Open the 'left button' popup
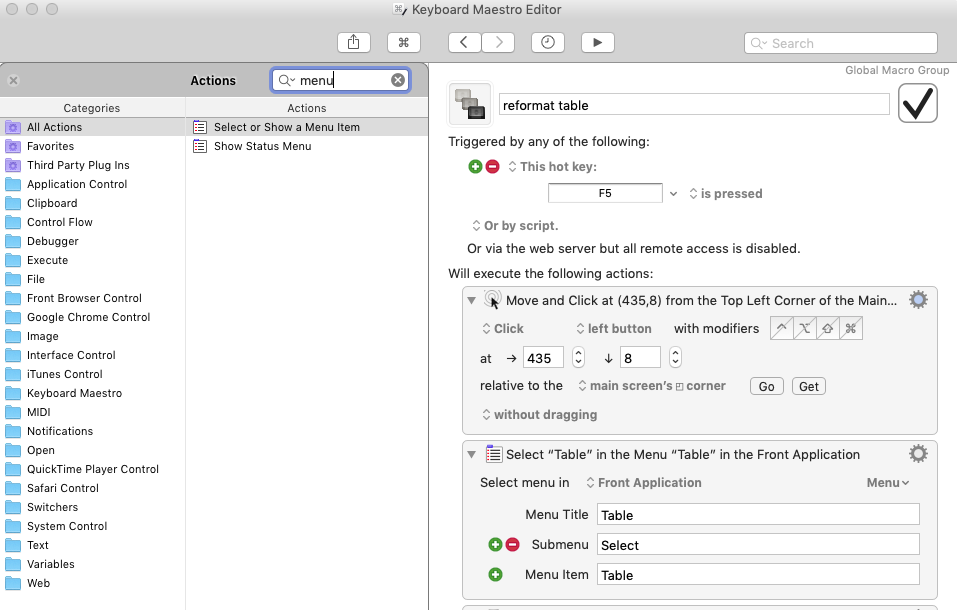This screenshot has height=610, width=957. click(x=614, y=329)
